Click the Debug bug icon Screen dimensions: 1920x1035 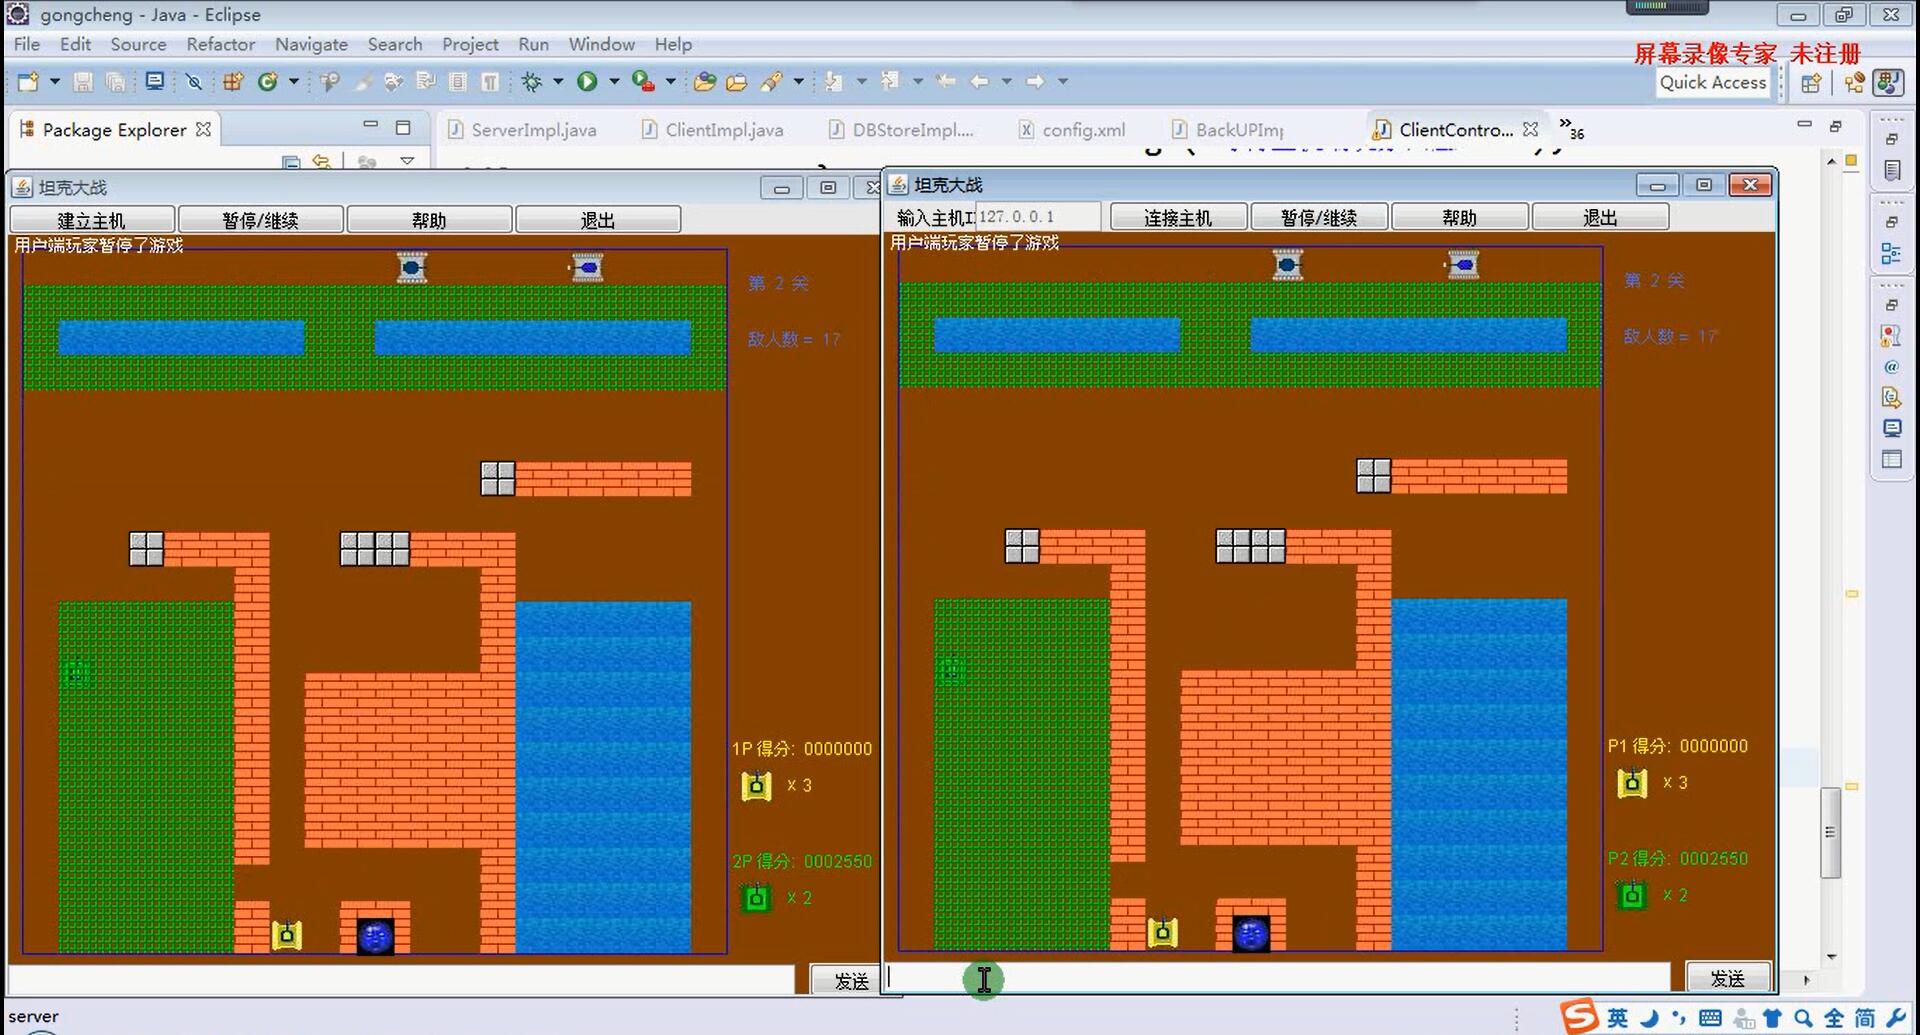(531, 82)
